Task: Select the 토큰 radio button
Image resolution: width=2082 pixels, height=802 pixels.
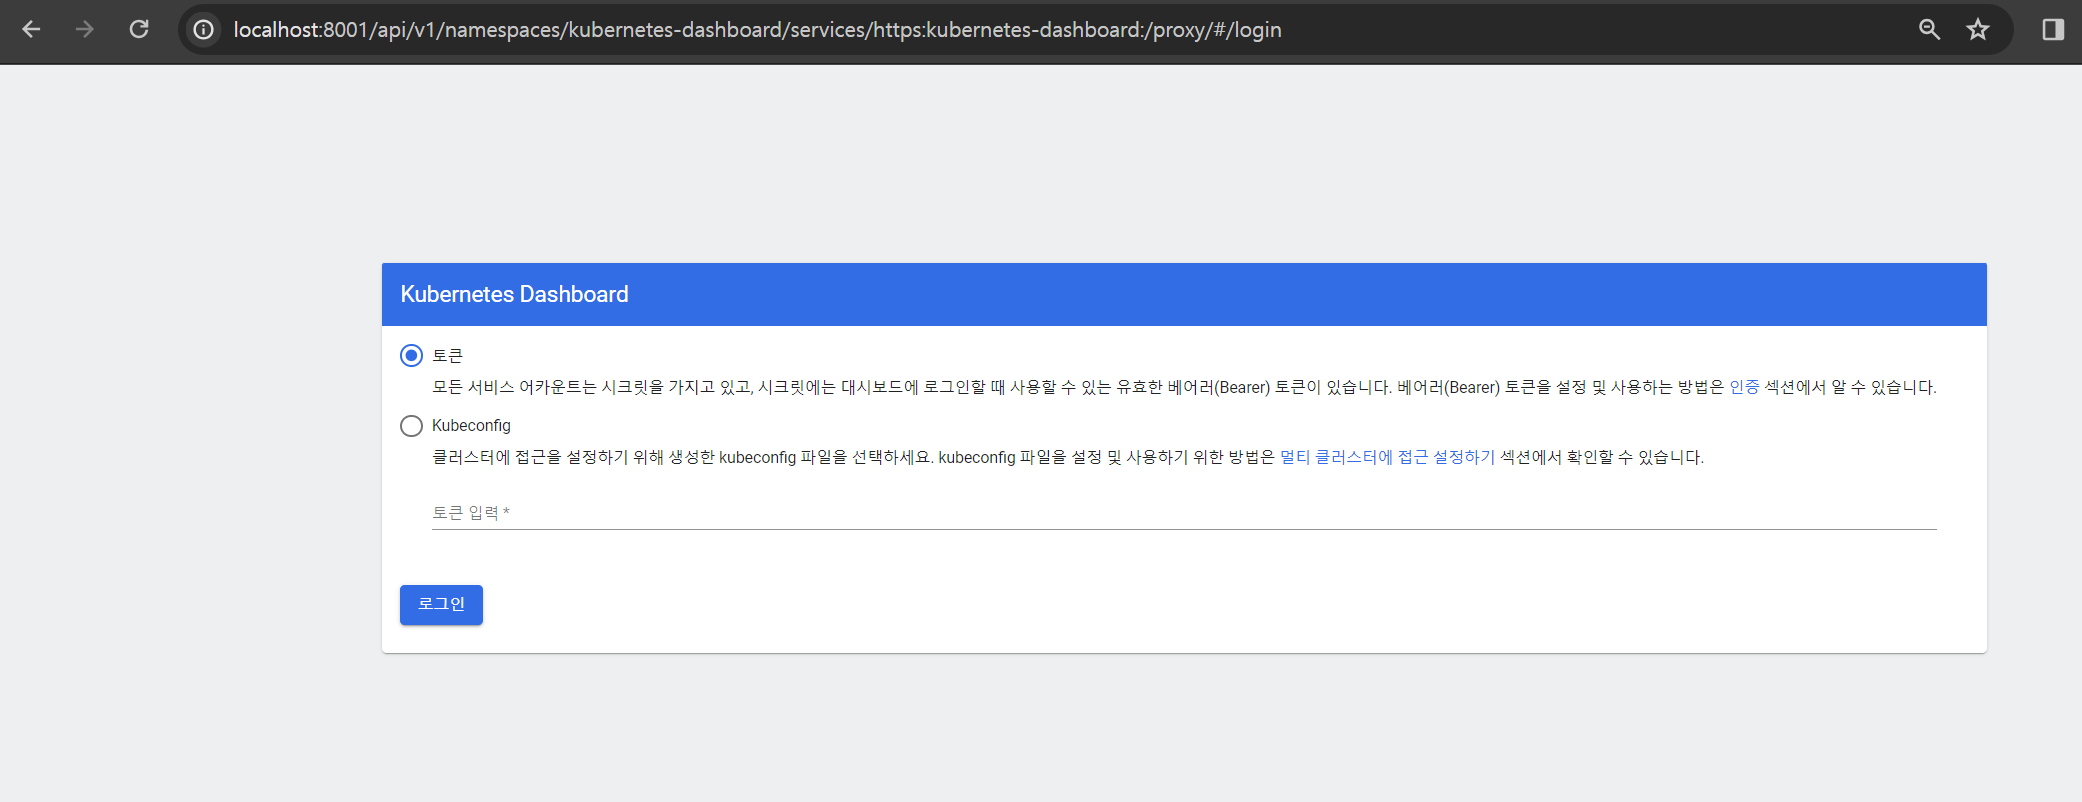Action: [411, 356]
